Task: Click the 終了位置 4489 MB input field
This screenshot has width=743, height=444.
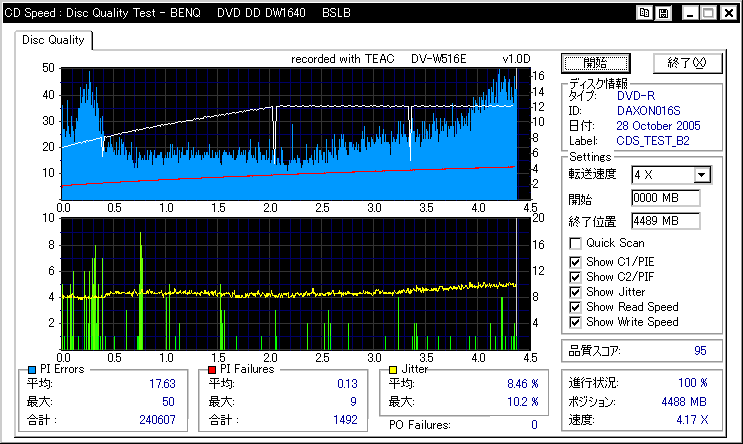Action: tap(665, 221)
